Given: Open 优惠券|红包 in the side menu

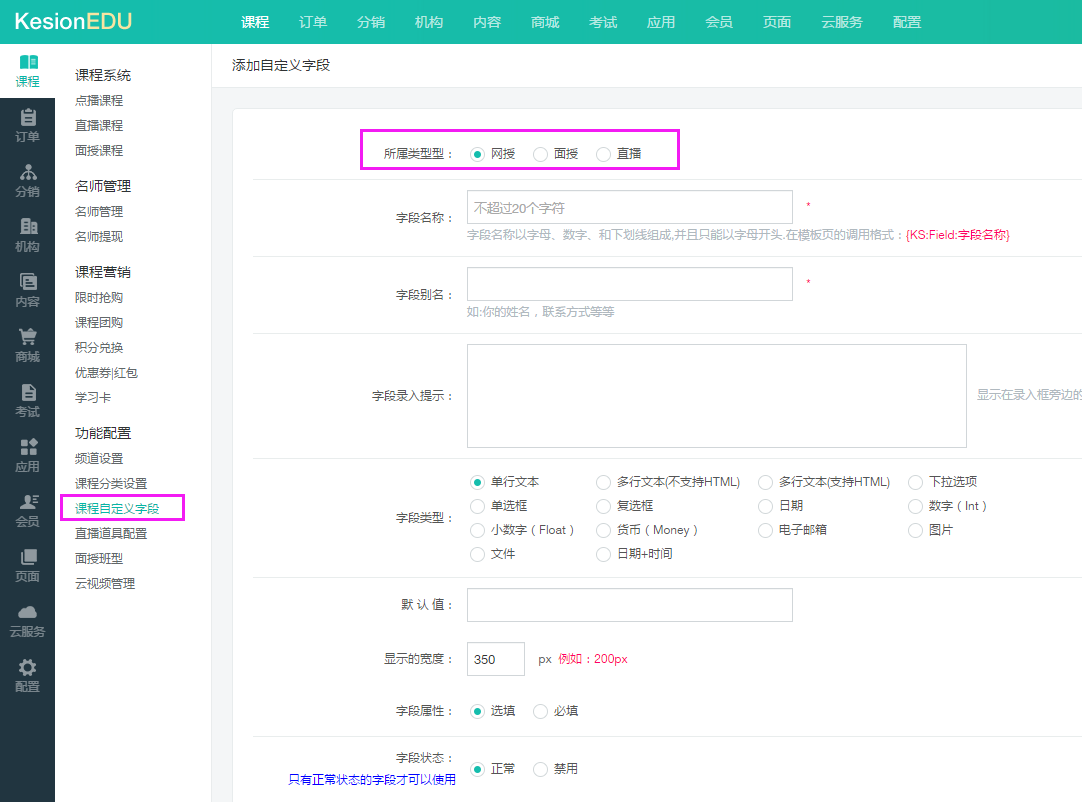Looking at the screenshot, I should tap(106, 373).
